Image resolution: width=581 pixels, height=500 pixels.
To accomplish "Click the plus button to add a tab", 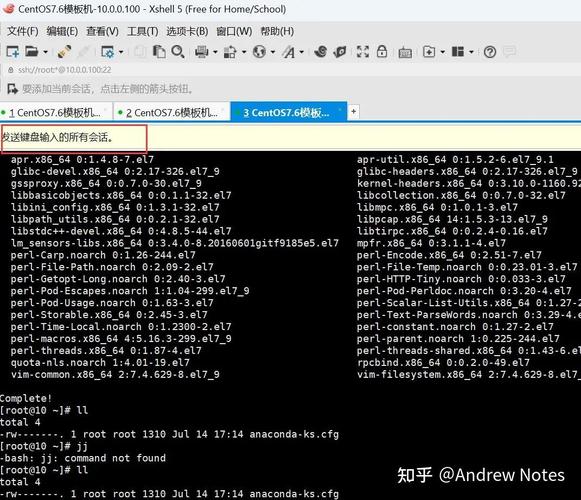I will (x=353, y=111).
